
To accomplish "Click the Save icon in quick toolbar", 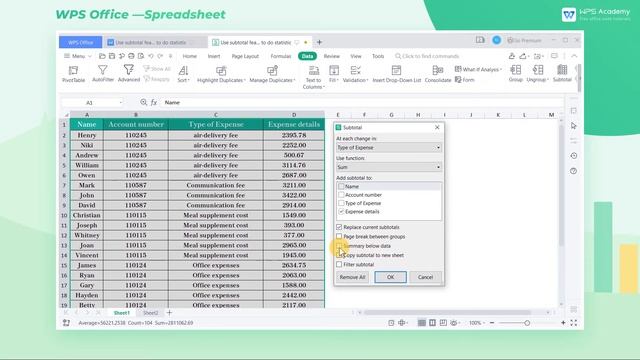I will tap(112, 56).
